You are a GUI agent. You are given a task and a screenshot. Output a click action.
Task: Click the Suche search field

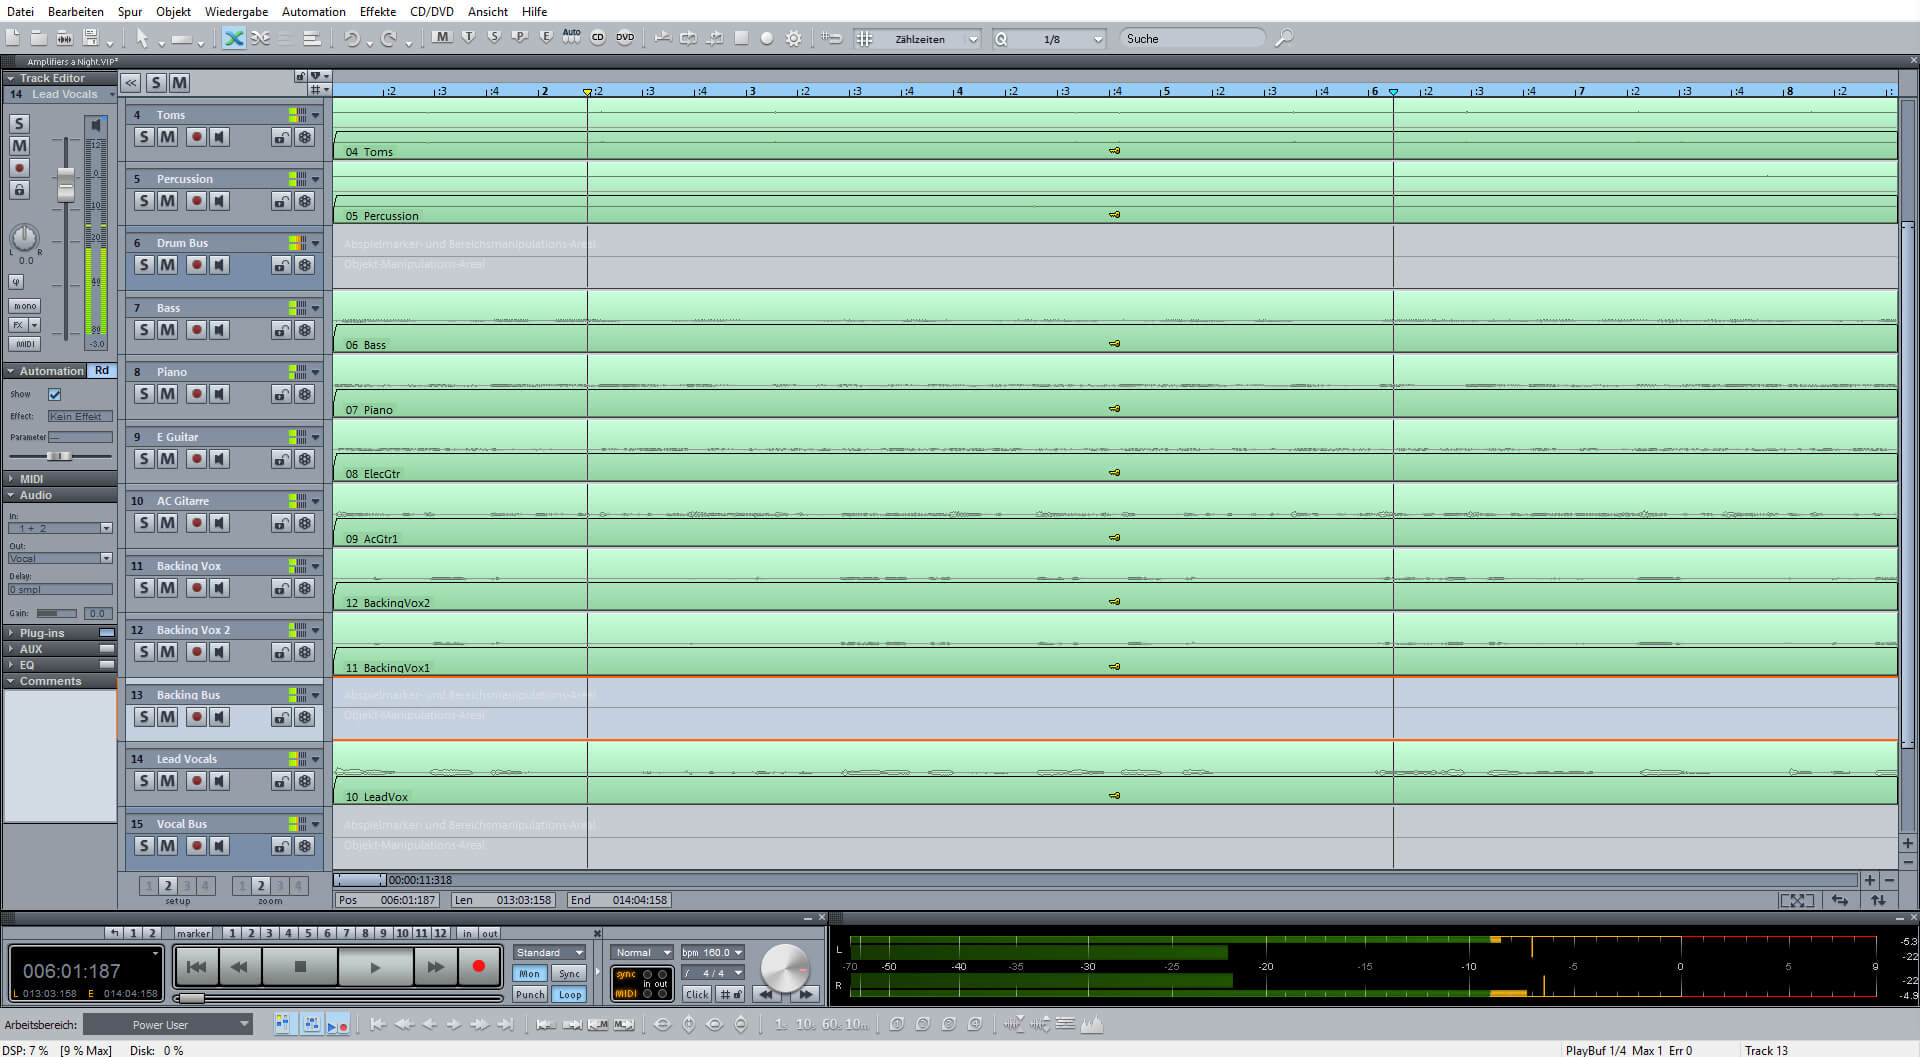[1193, 38]
